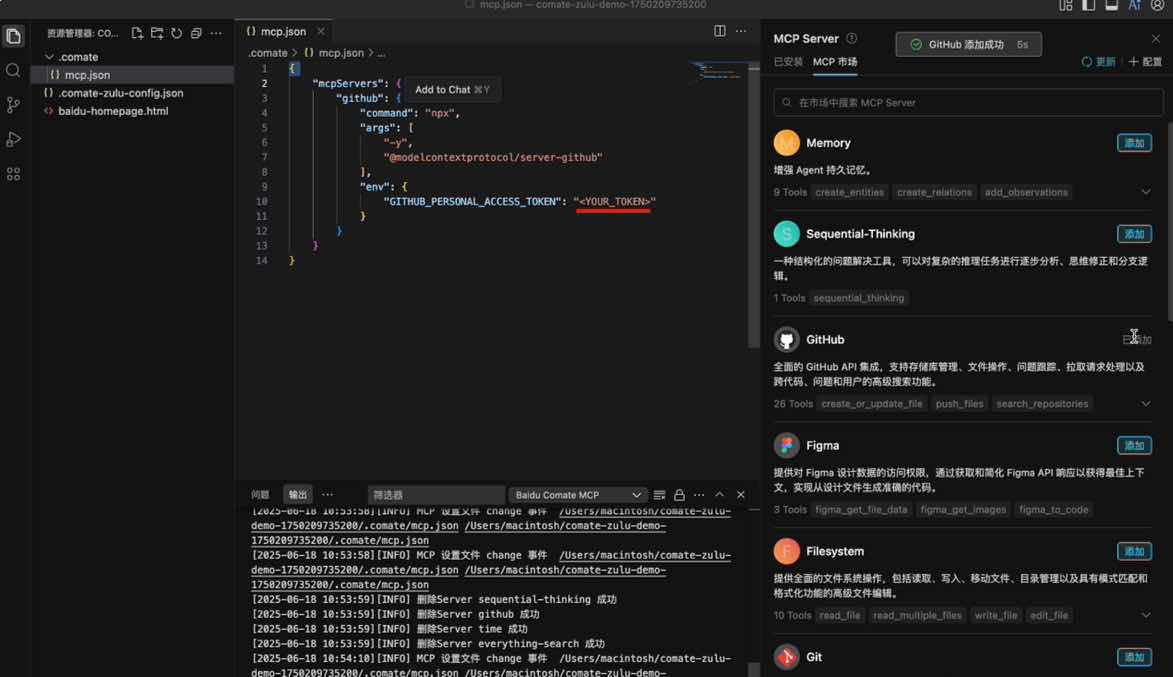This screenshot has width=1173, height=677.
Task: Click the Memory server avatar icon
Action: pos(786,143)
